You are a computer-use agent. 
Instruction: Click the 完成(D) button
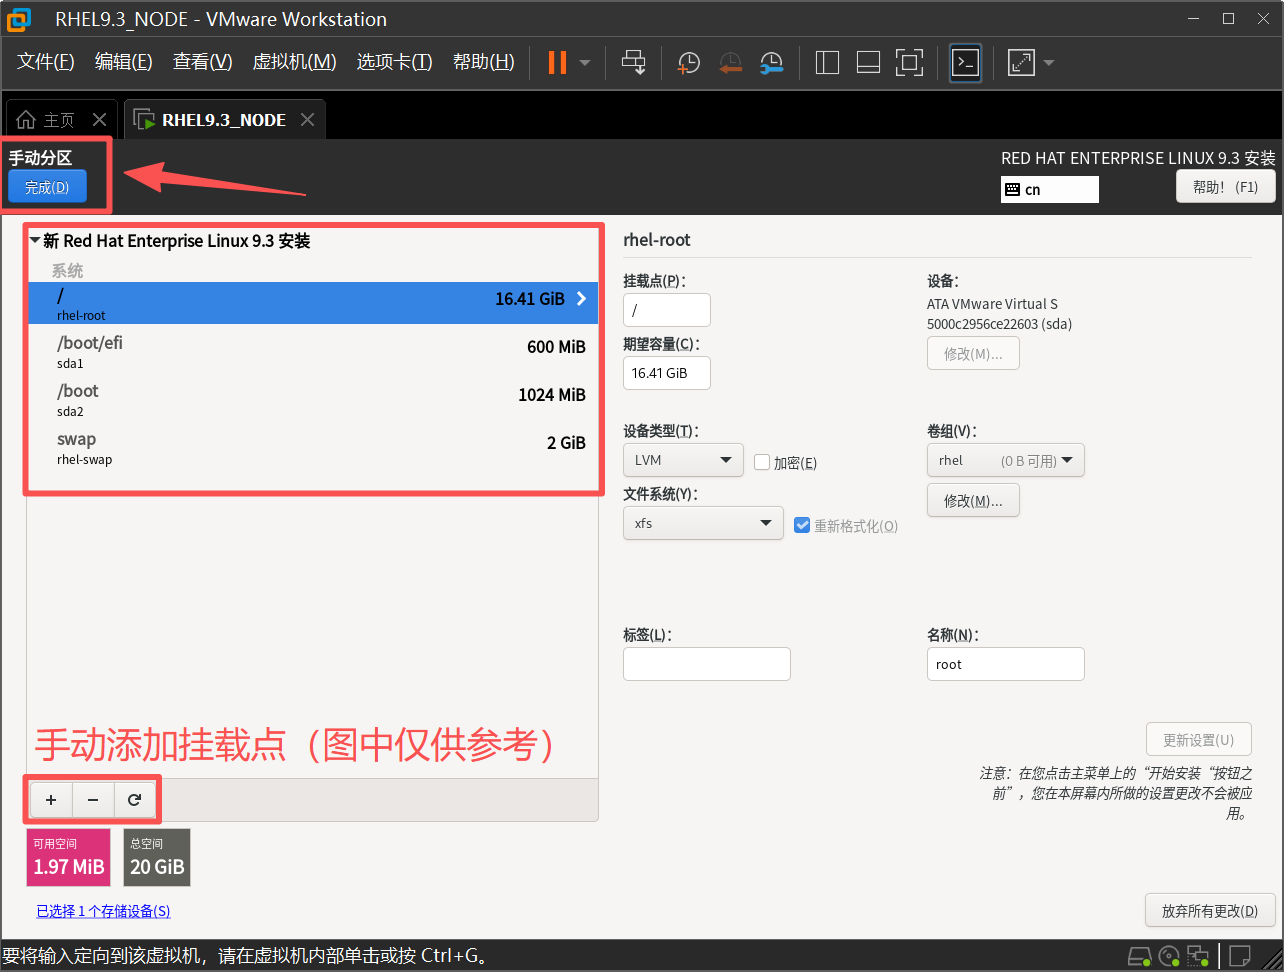pos(47,187)
